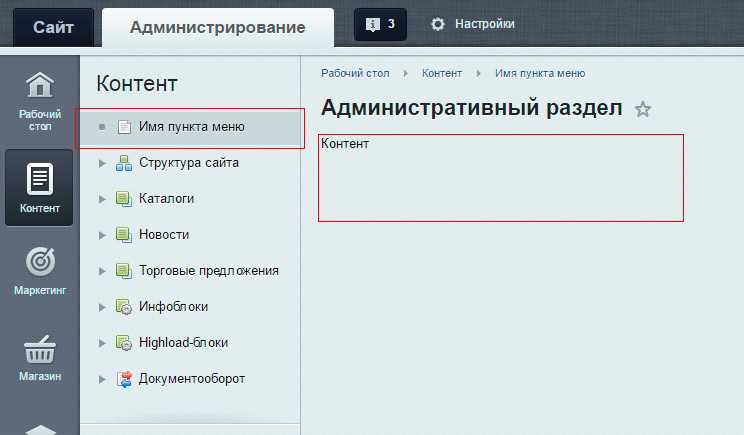Open the Маркетинг target icon
This screenshot has height=435, width=744.
pyautogui.click(x=40, y=262)
